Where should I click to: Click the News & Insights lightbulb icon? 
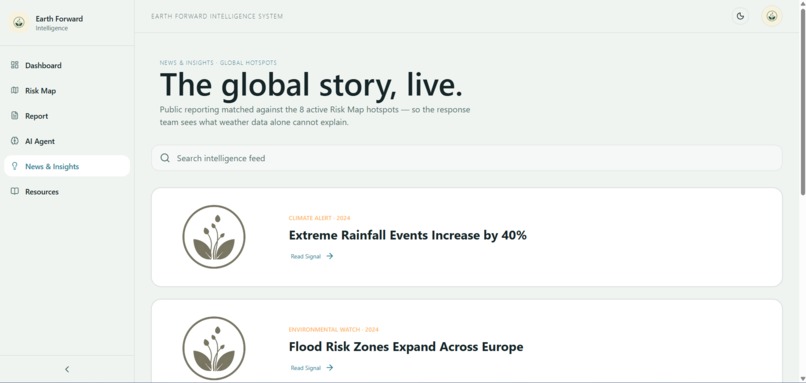(x=14, y=166)
